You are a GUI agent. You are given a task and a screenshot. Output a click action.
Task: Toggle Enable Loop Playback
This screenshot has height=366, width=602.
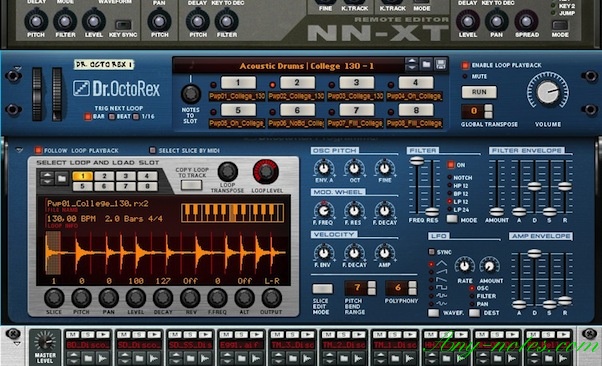click(x=465, y=65)
